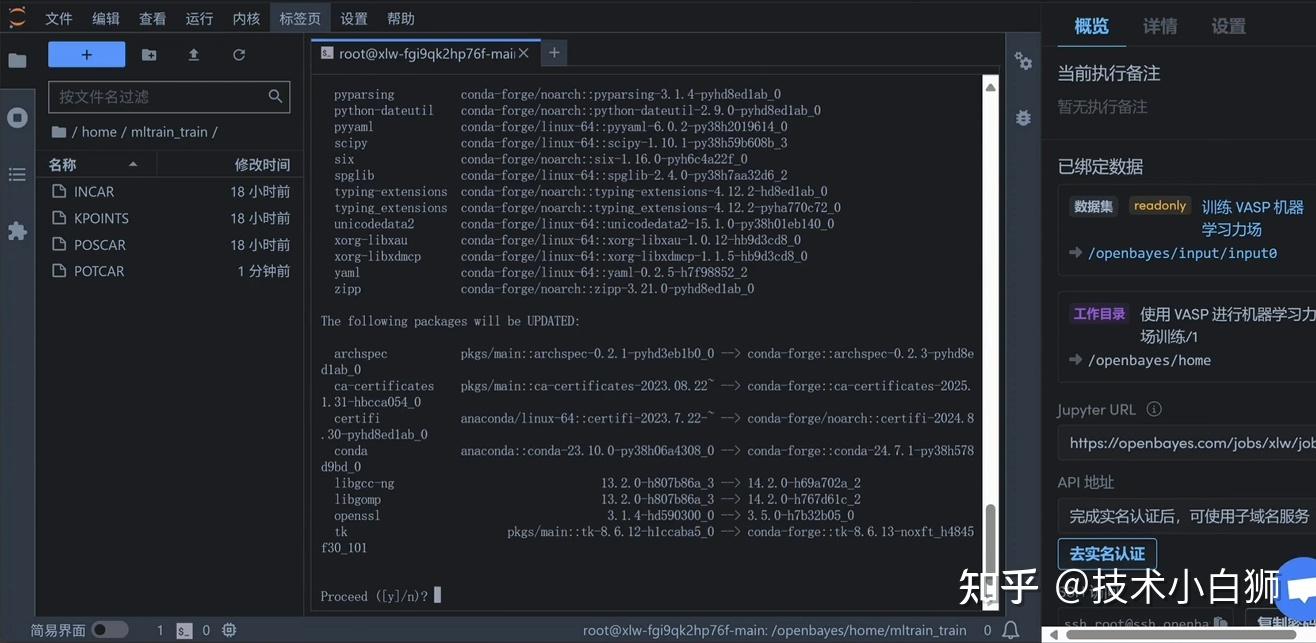1316x643 pixels.
Task: Select the POSCAR file
Action: pyautogui.click(x=169, y=245)
